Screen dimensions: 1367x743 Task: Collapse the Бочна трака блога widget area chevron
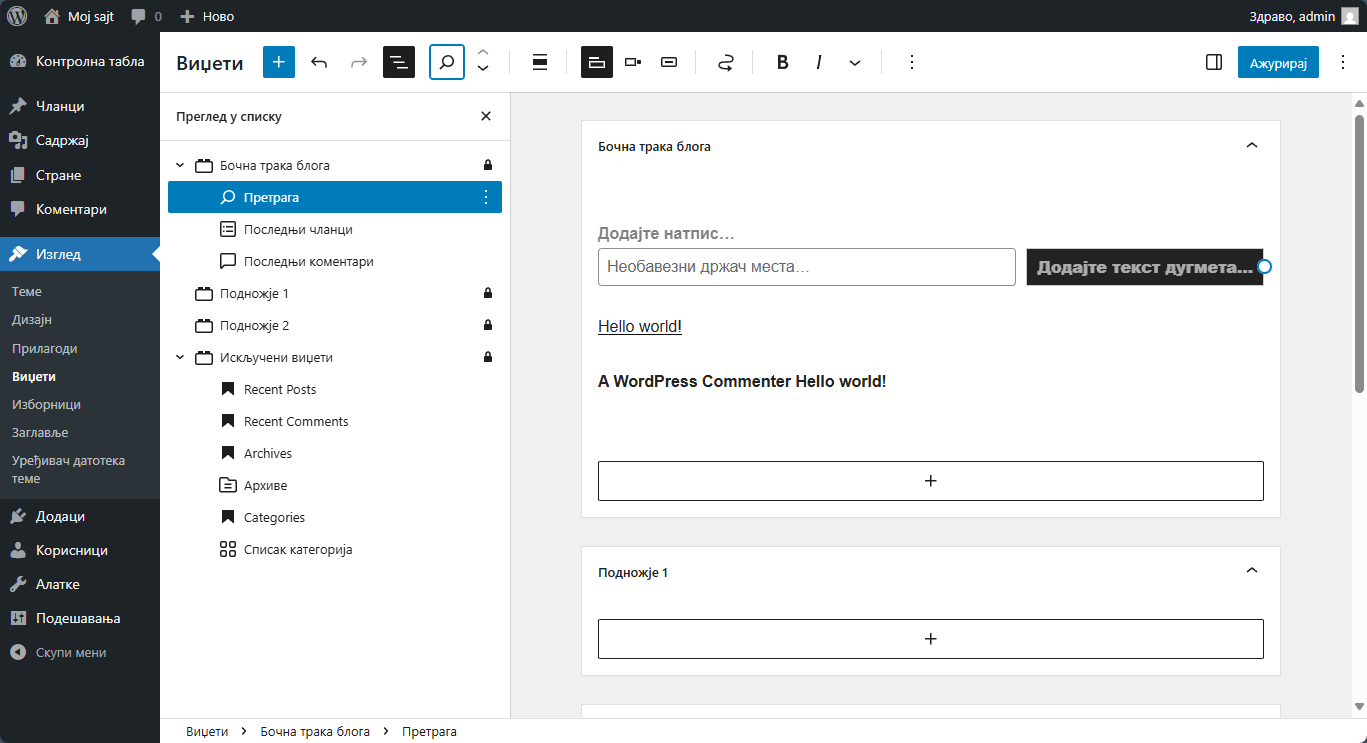1251,145
